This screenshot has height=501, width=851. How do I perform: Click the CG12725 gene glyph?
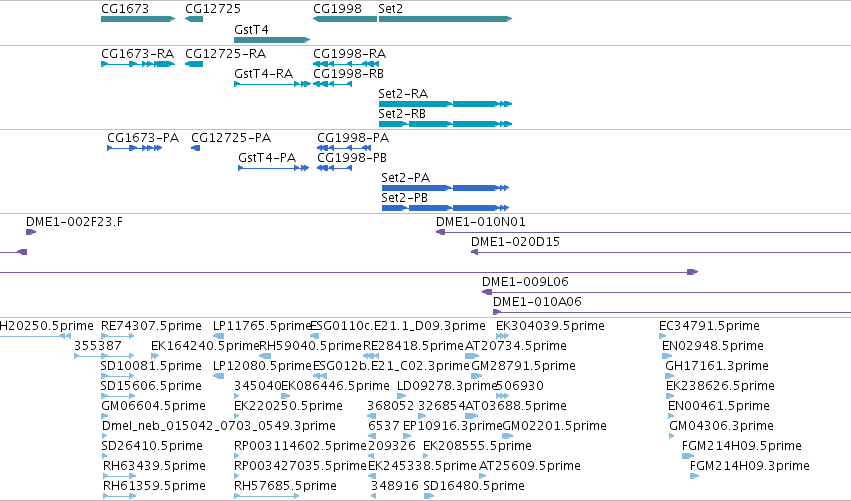pyautogui.click(x=194, y=19)
